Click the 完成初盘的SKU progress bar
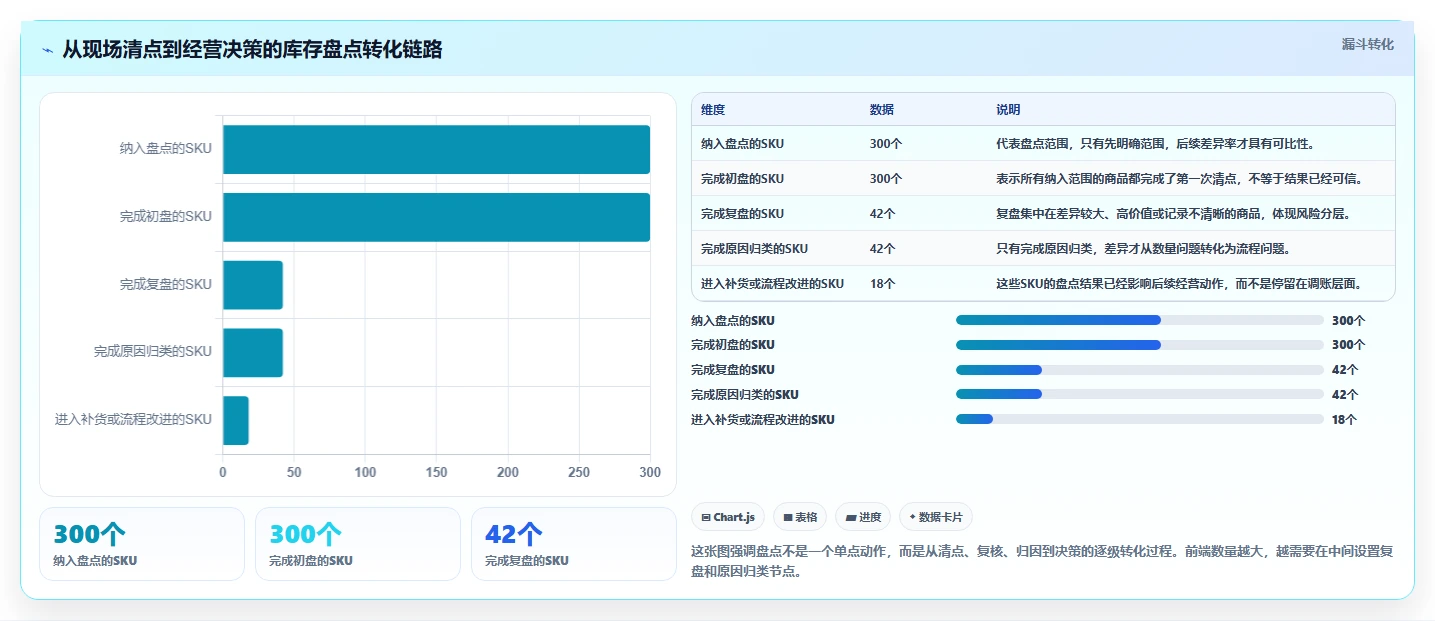Viewport: 1435px width, 621px height. 1140,345
